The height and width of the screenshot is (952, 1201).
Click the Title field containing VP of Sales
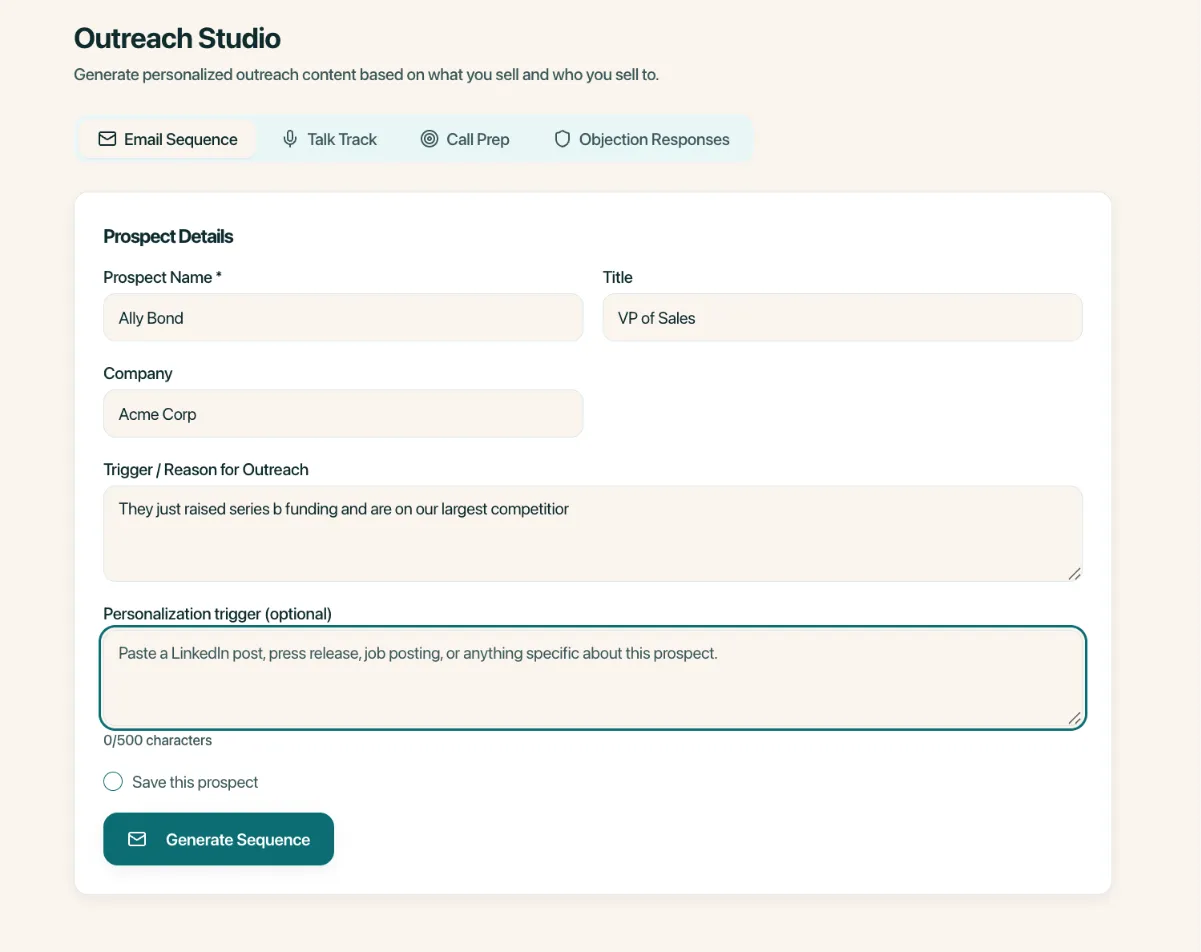click(842, 317)
